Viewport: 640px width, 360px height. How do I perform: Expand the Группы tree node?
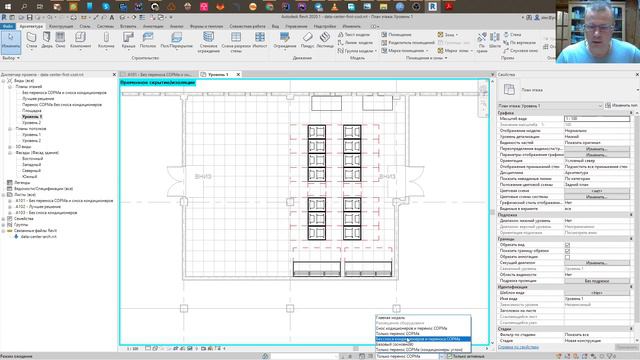[4, 225]
